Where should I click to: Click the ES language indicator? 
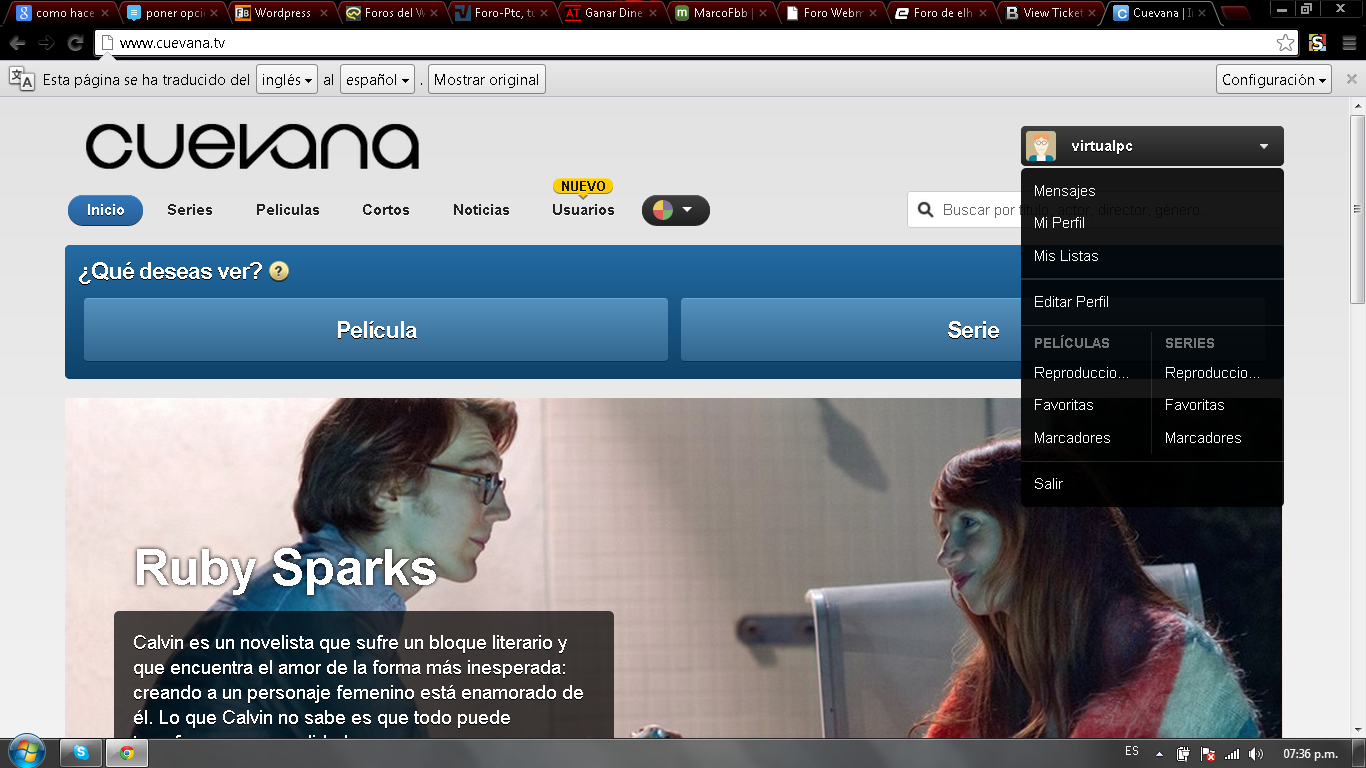click(1132, 751)
